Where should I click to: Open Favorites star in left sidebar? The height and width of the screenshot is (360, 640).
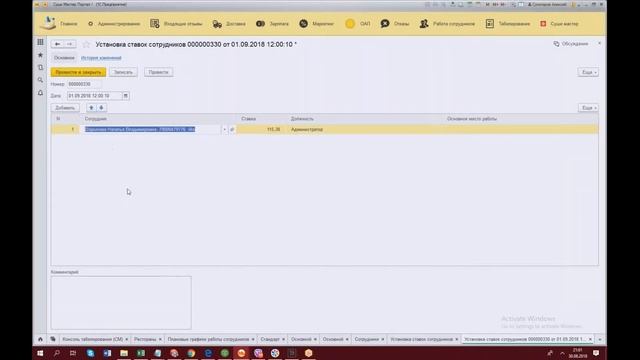click(40, 55)
